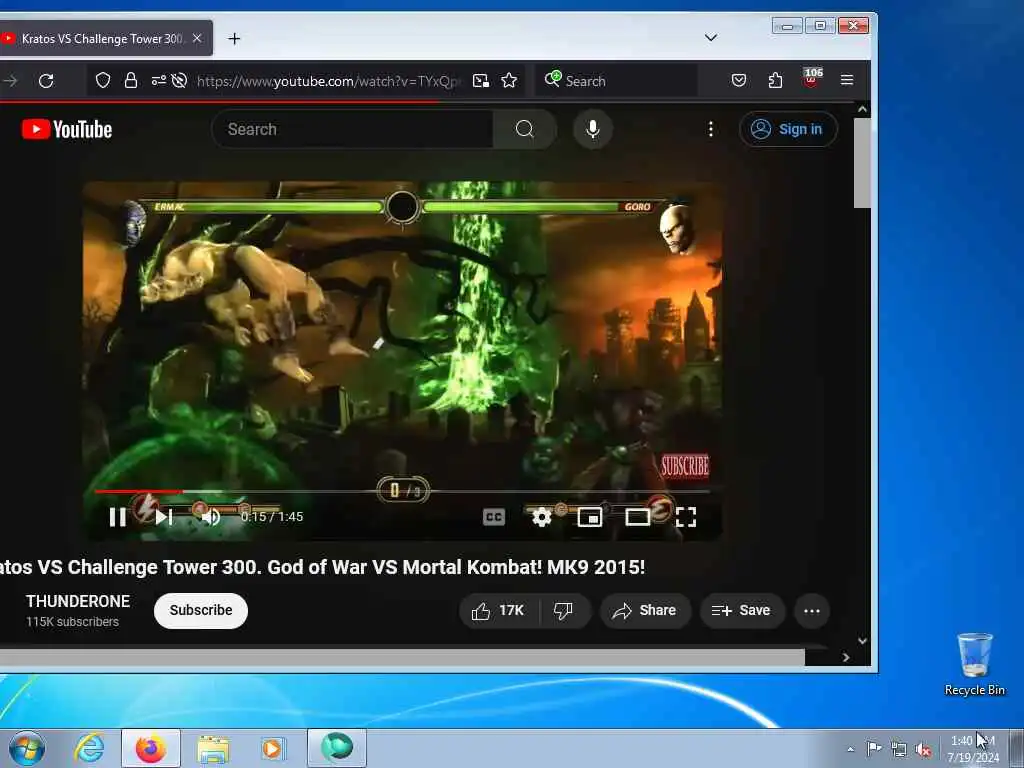
Task: Go forward in browser history
Action: click(x=10, y=81)
